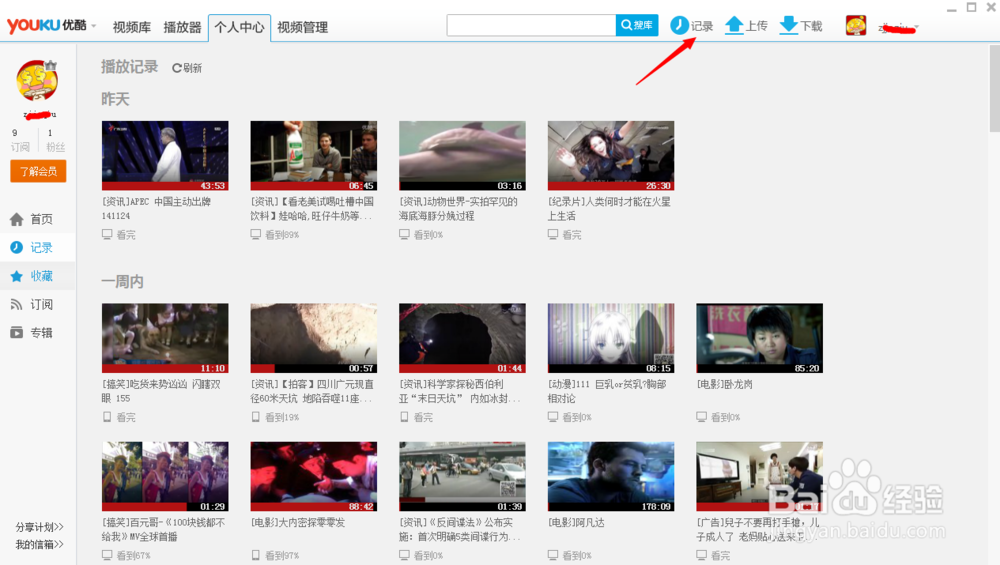Open the 看老美试喝吐槽中国饮料 video thumbnail
The image size is (1000, 565).
pyautogui.click(x=314, y=156)
